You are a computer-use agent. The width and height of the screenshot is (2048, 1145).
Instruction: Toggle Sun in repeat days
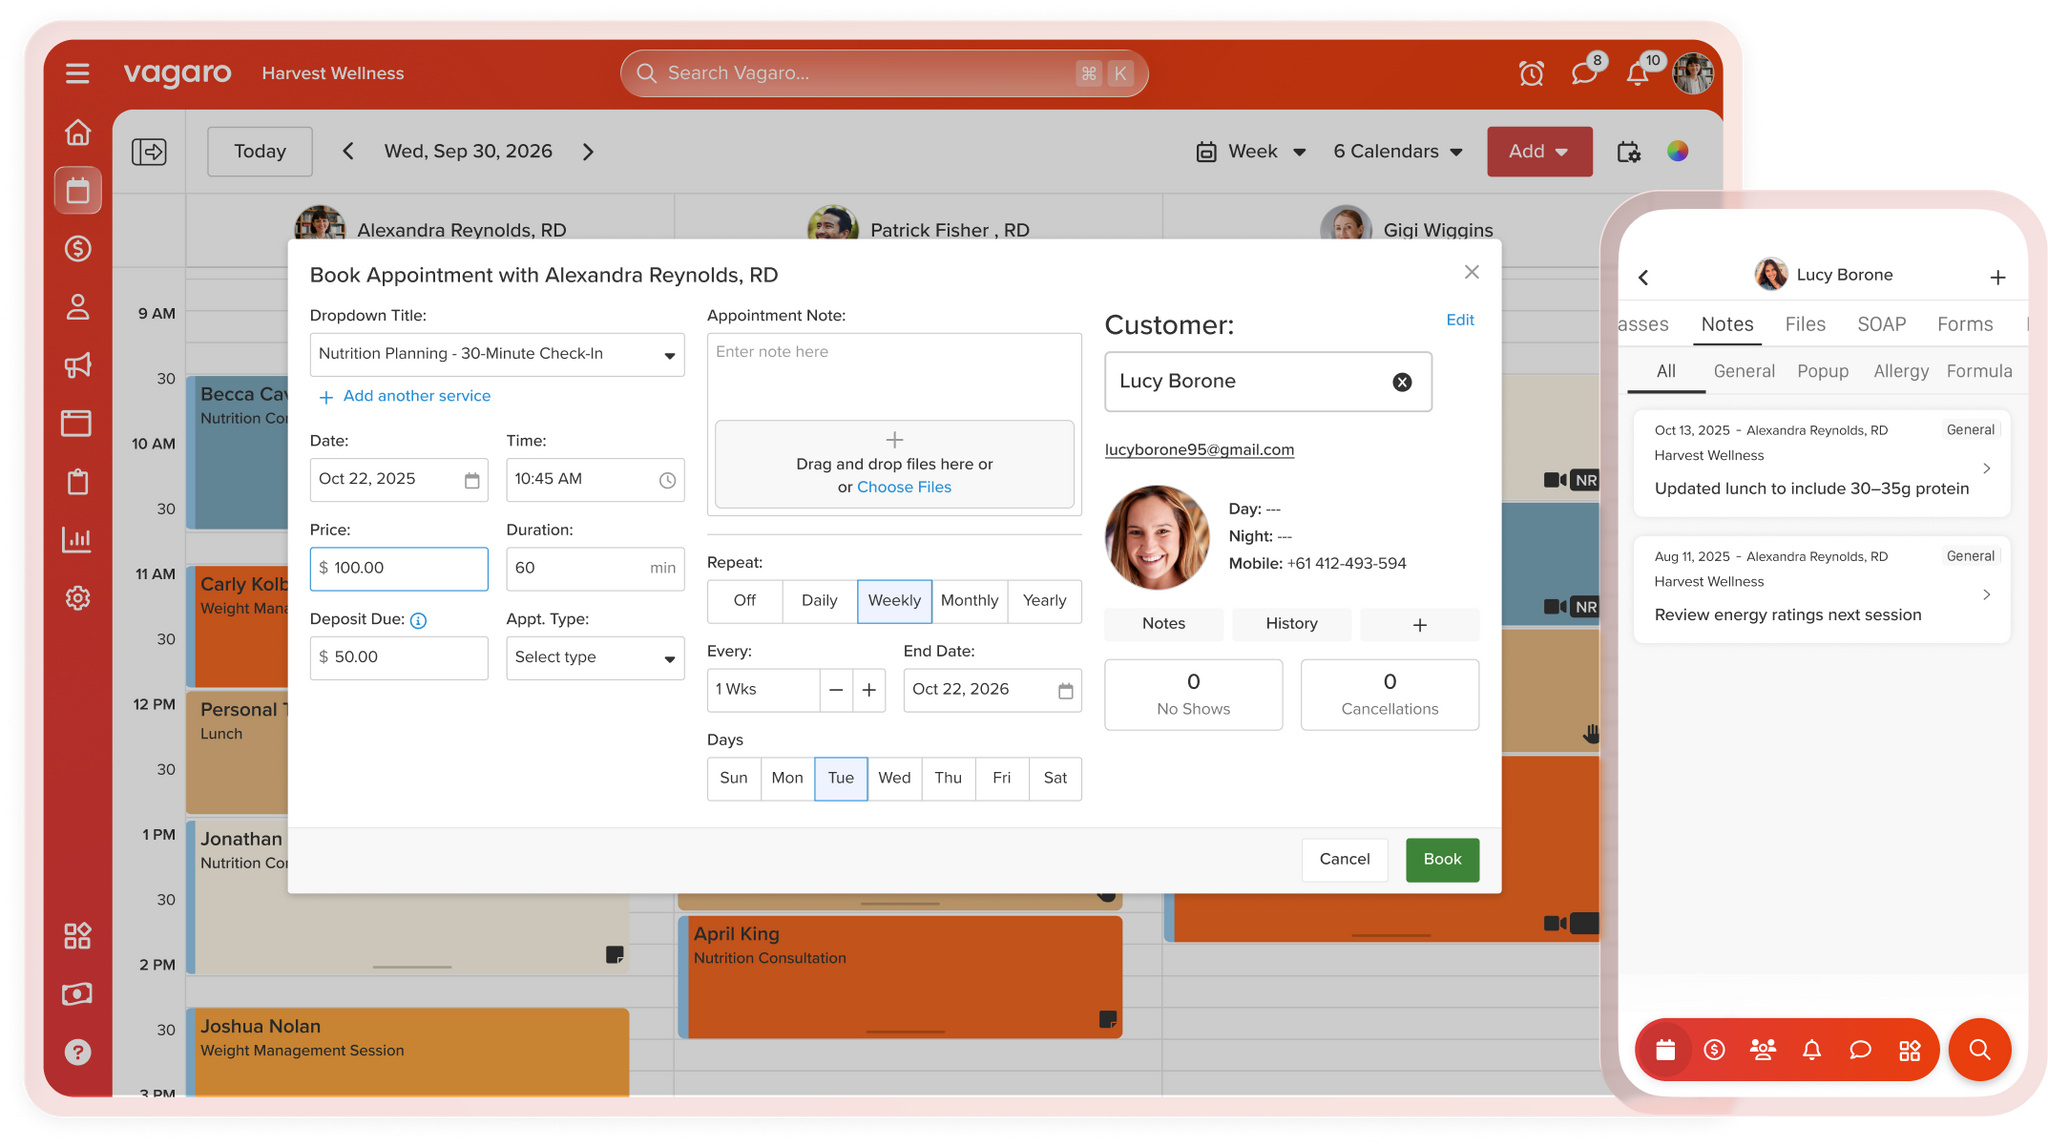tap(734, 778)
